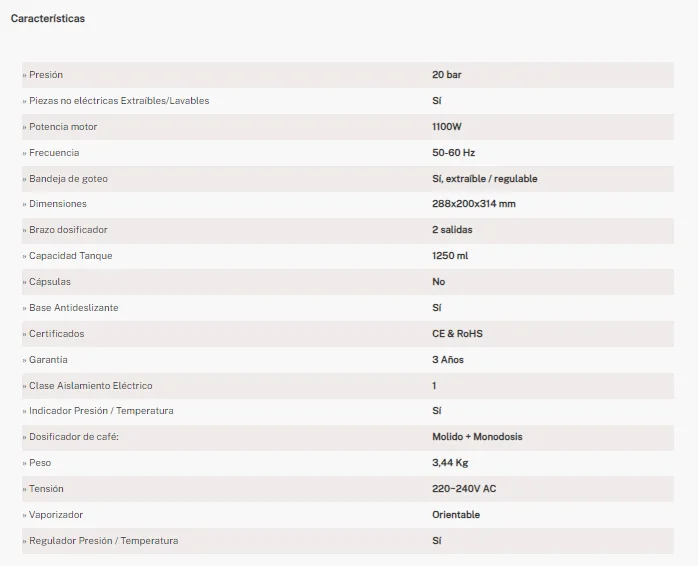698x566 pixels.
Task: Click the Bandeja de goteo label
Action: 68,179
